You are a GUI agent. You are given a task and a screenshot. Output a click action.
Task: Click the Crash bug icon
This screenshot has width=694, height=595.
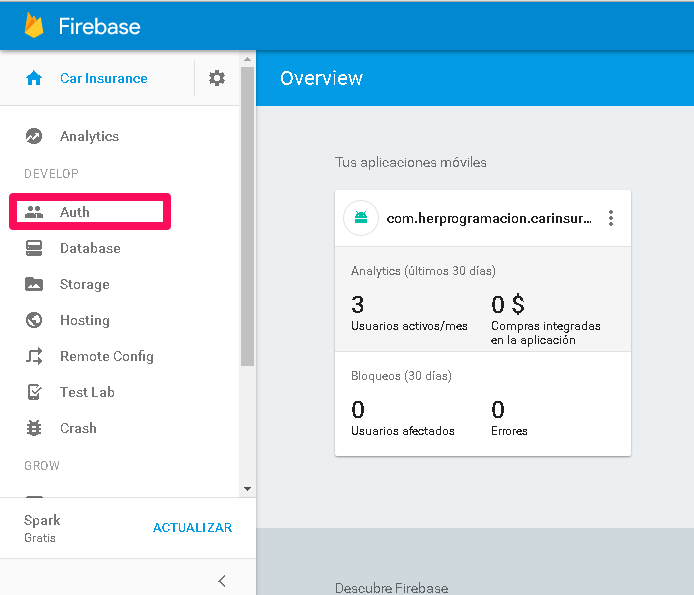click(x=34, y=428)
